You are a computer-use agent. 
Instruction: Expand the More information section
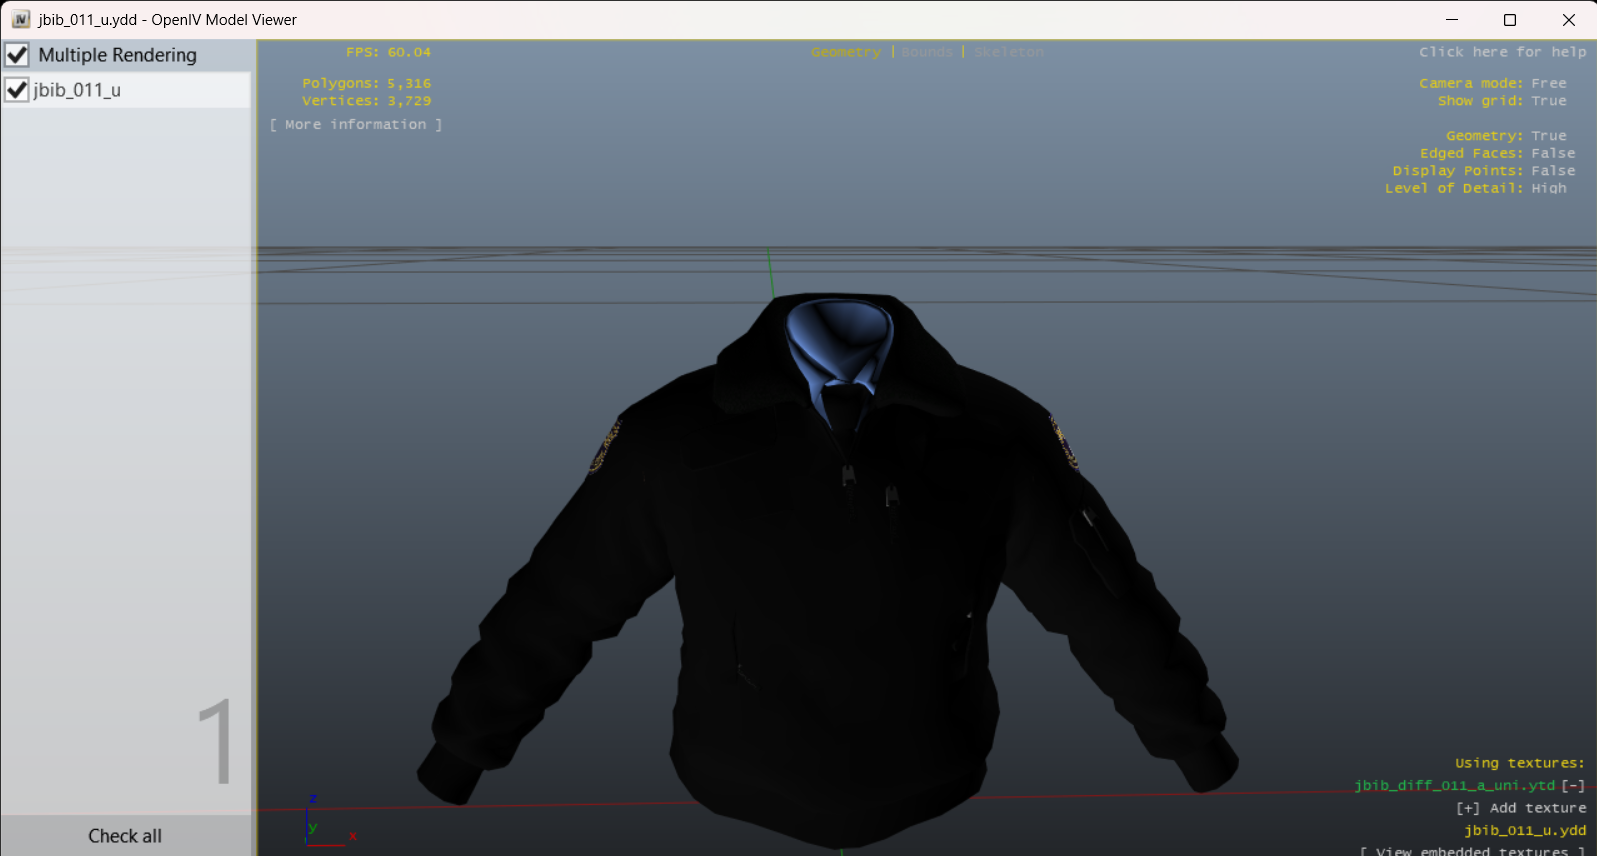[x=355, y=125]
